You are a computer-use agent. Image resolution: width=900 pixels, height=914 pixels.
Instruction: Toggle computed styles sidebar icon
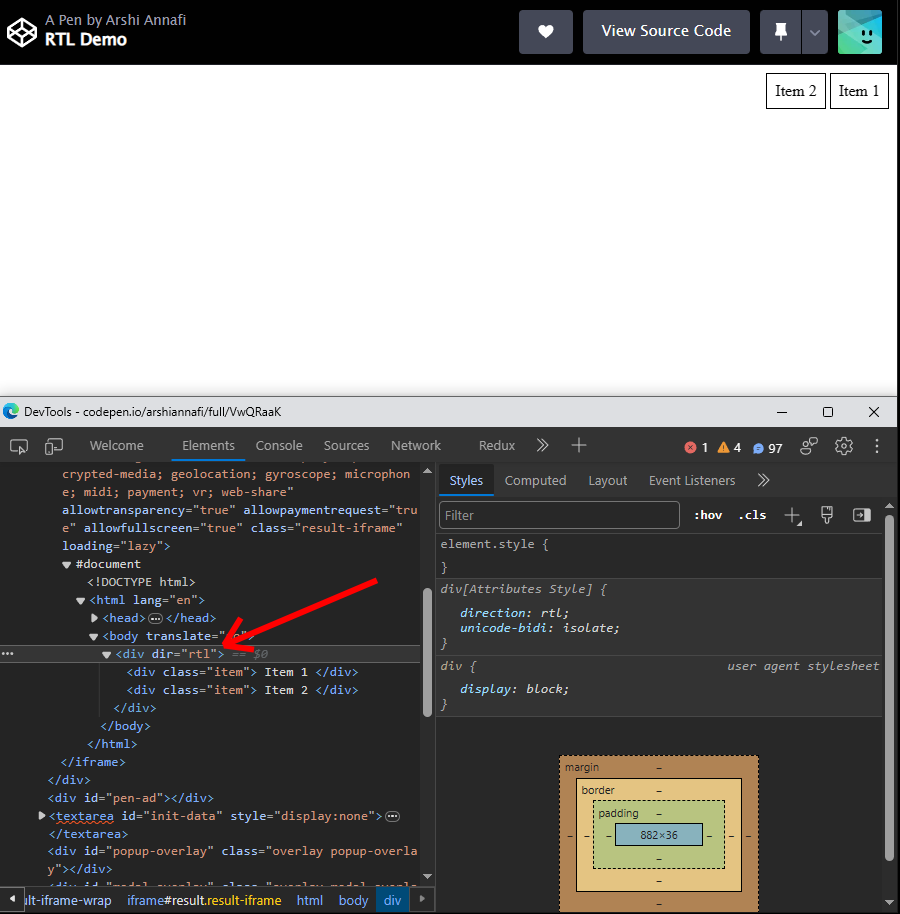click(862, 515)
